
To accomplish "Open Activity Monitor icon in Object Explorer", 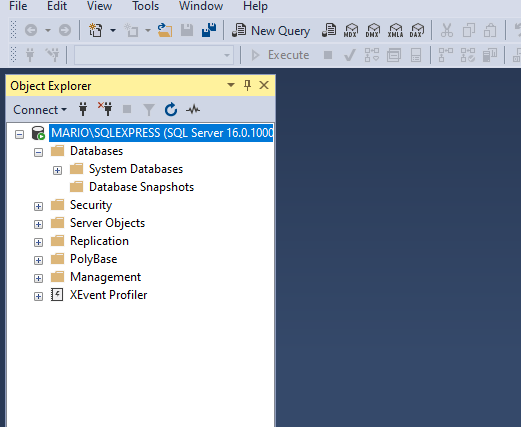I will pos(193,109).
